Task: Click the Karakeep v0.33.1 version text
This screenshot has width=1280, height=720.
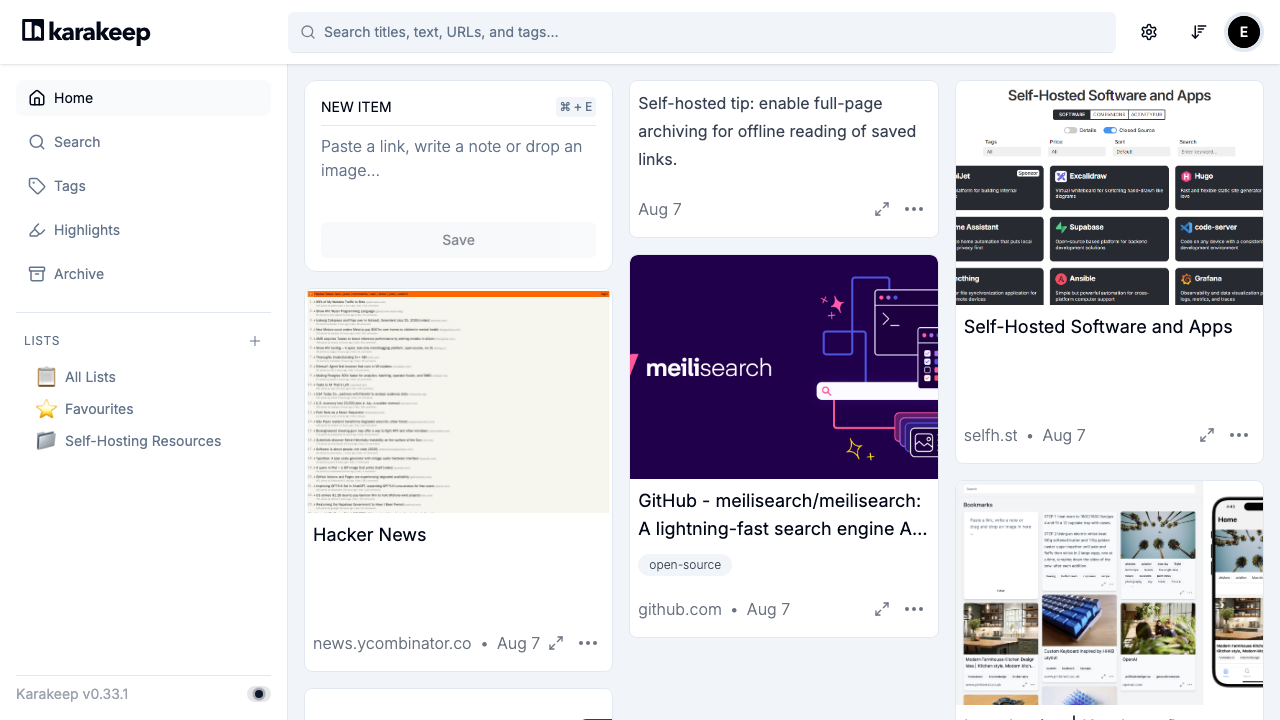Action: coord(72,694)
